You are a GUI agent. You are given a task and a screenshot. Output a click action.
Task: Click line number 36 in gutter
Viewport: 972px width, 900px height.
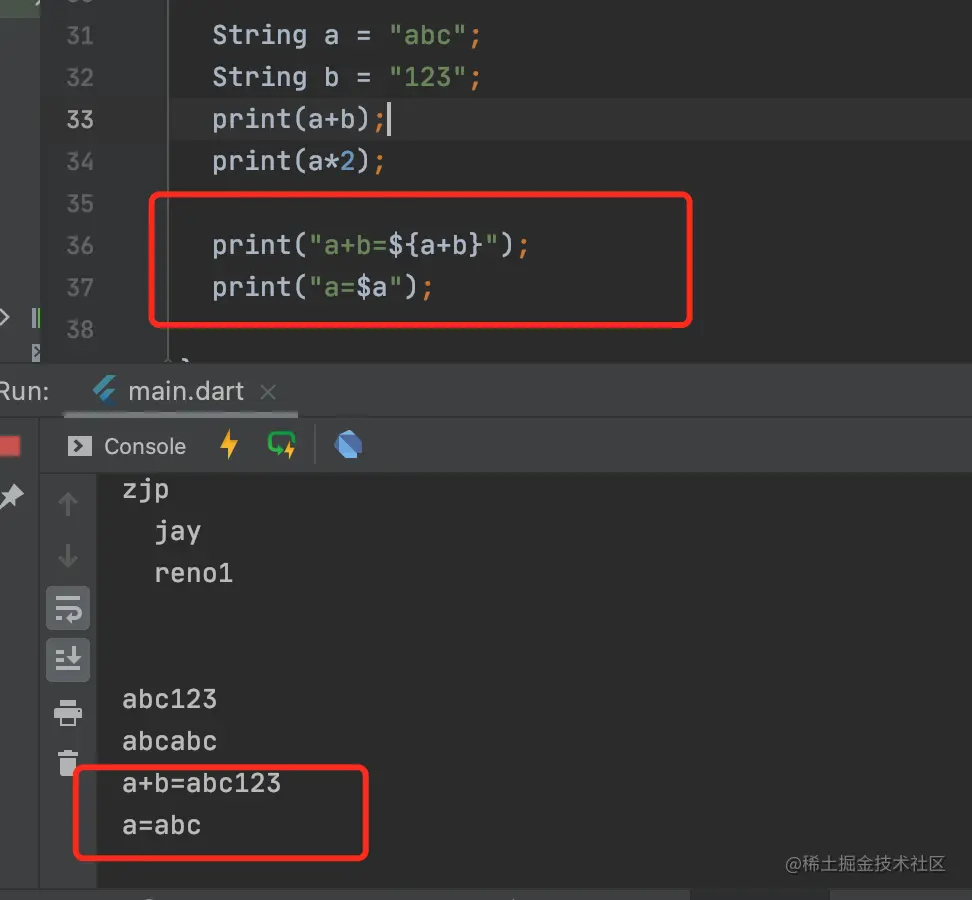click(x=80, y=245)
